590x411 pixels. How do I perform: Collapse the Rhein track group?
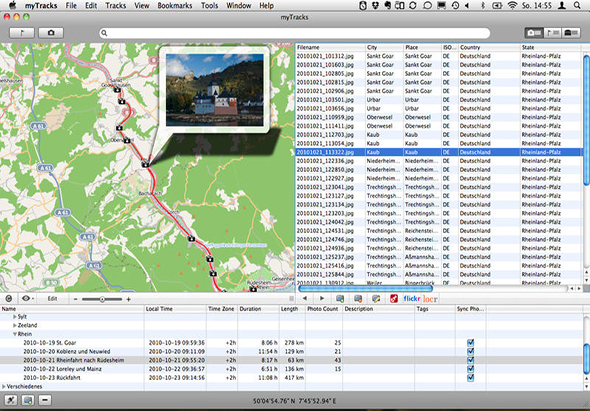pyautogui.click(x=15, y=334)
